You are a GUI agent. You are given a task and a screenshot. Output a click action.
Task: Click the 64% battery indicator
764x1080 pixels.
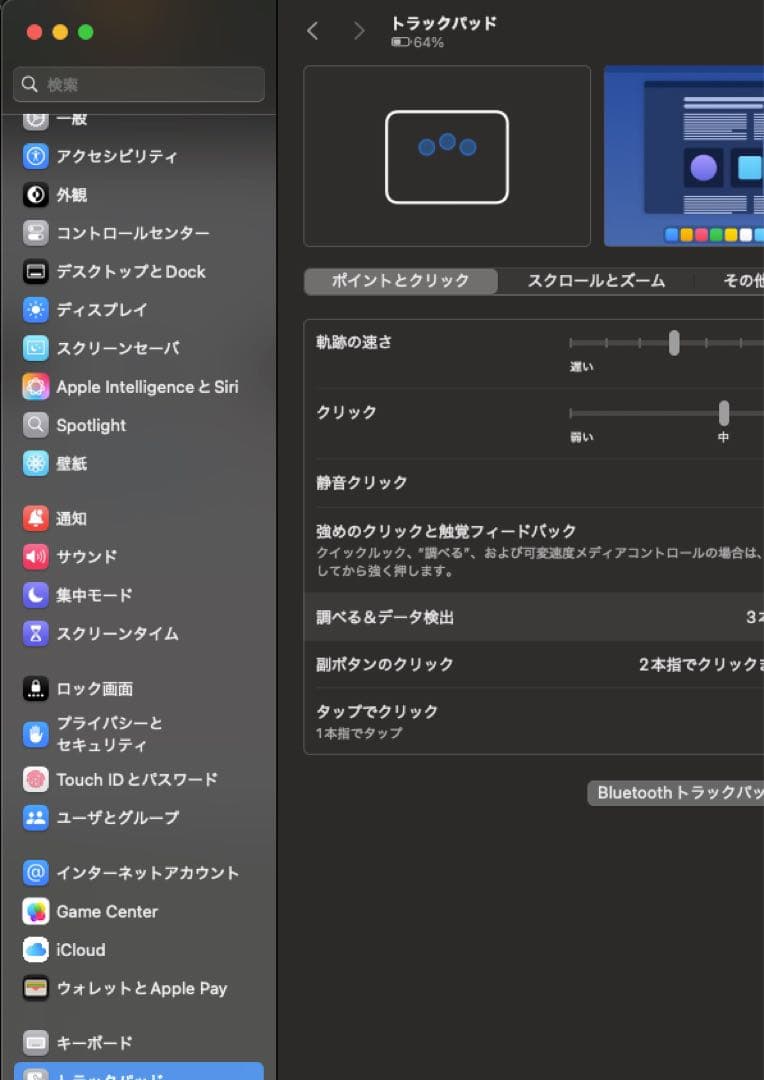point(418,43)
